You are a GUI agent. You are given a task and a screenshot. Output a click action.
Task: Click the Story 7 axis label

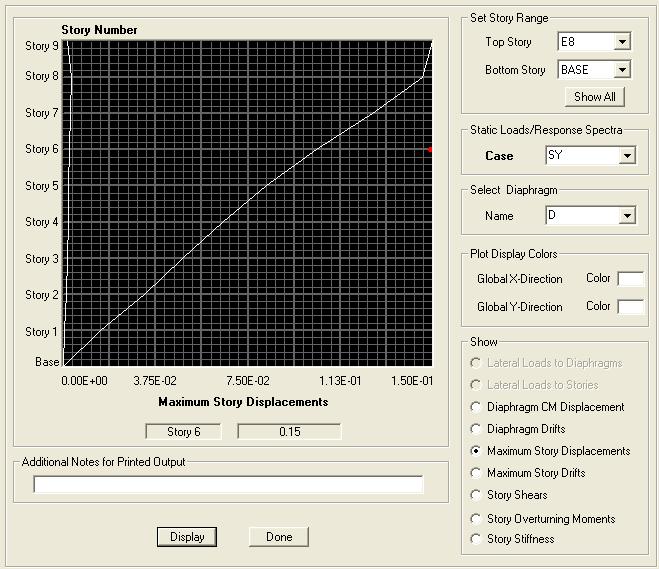pyautogui.click(x=42, y=113)
